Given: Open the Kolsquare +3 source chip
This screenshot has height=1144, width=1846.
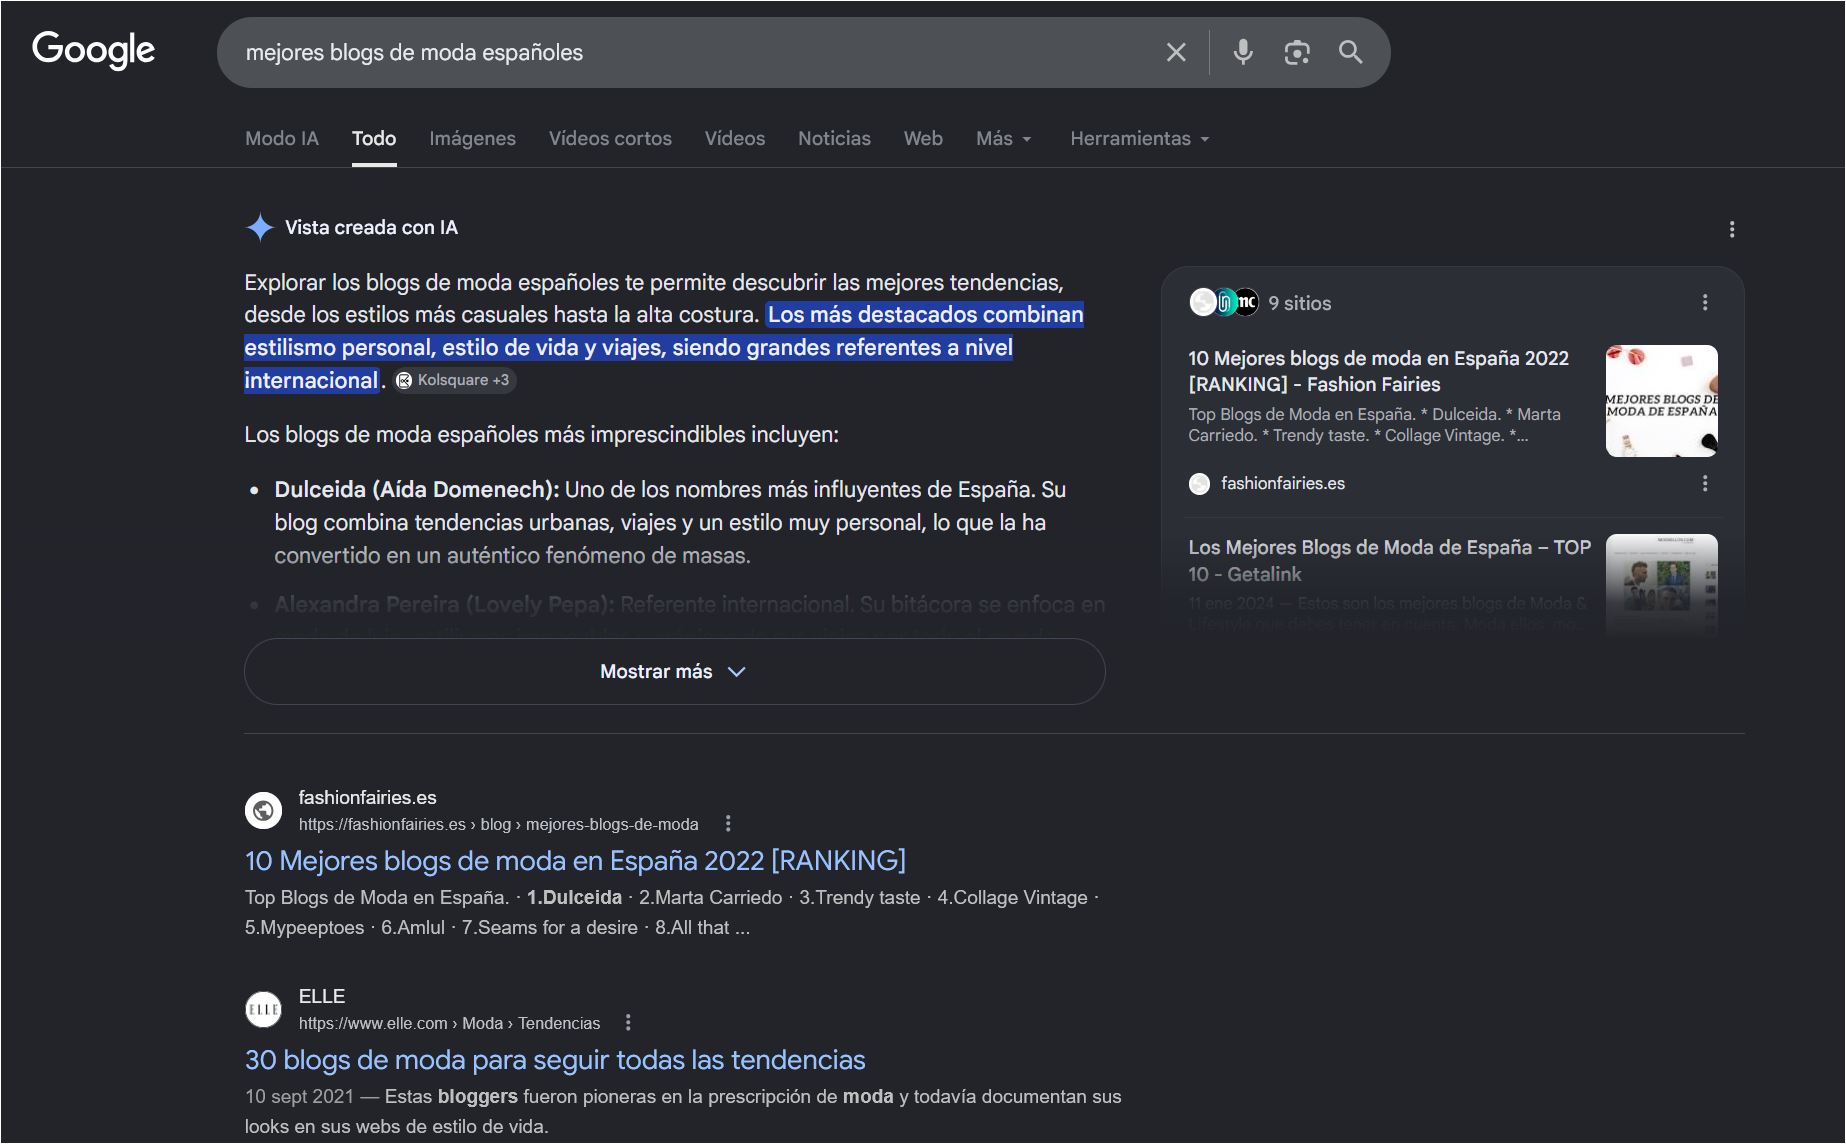Looking at the screenshot, I should click(x=454, y=380).
